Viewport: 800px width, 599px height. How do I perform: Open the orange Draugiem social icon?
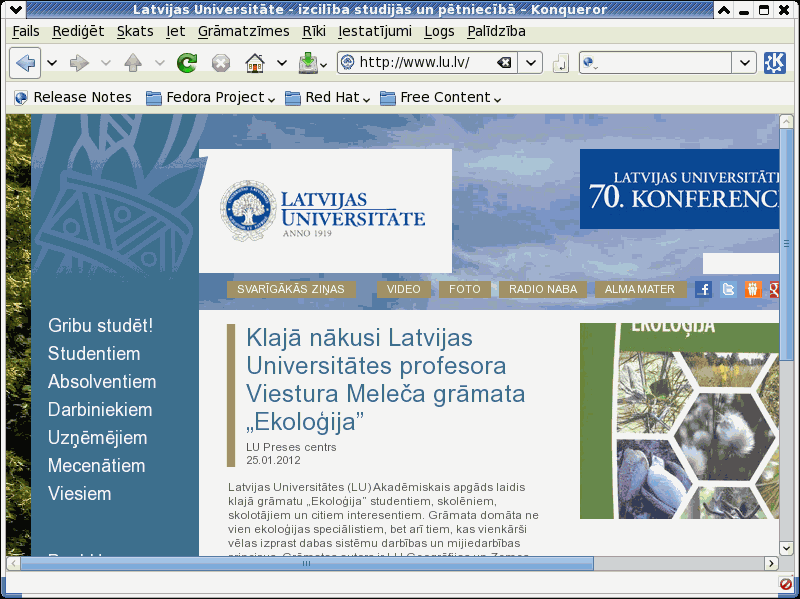pyautogui.click(x=753, y=289)
